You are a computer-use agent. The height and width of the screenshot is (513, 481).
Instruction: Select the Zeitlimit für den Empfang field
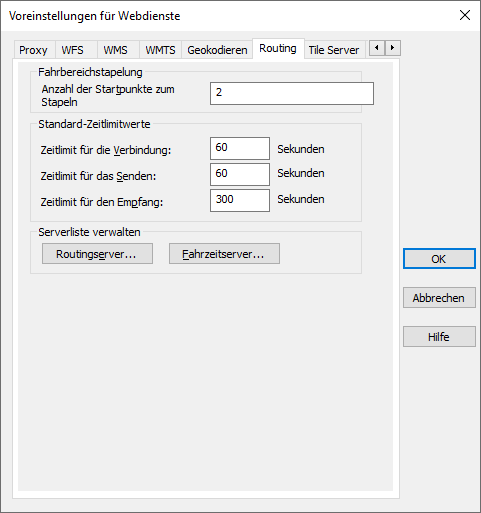(240, 200)
